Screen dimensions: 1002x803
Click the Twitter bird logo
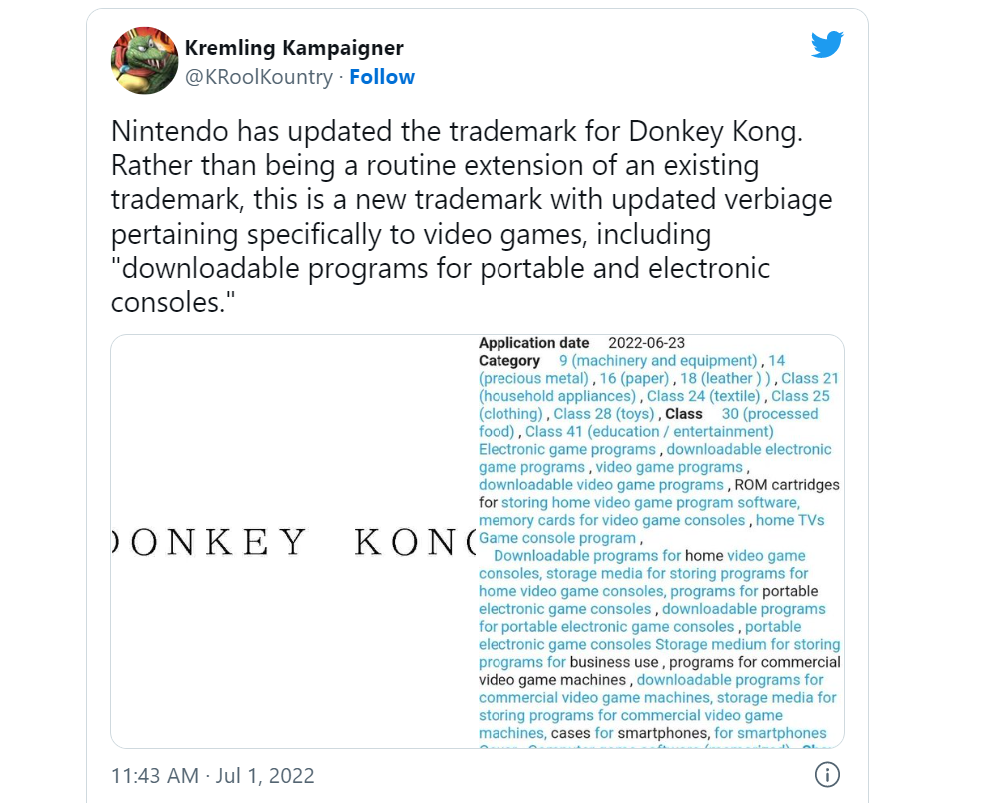coord(827,44)
